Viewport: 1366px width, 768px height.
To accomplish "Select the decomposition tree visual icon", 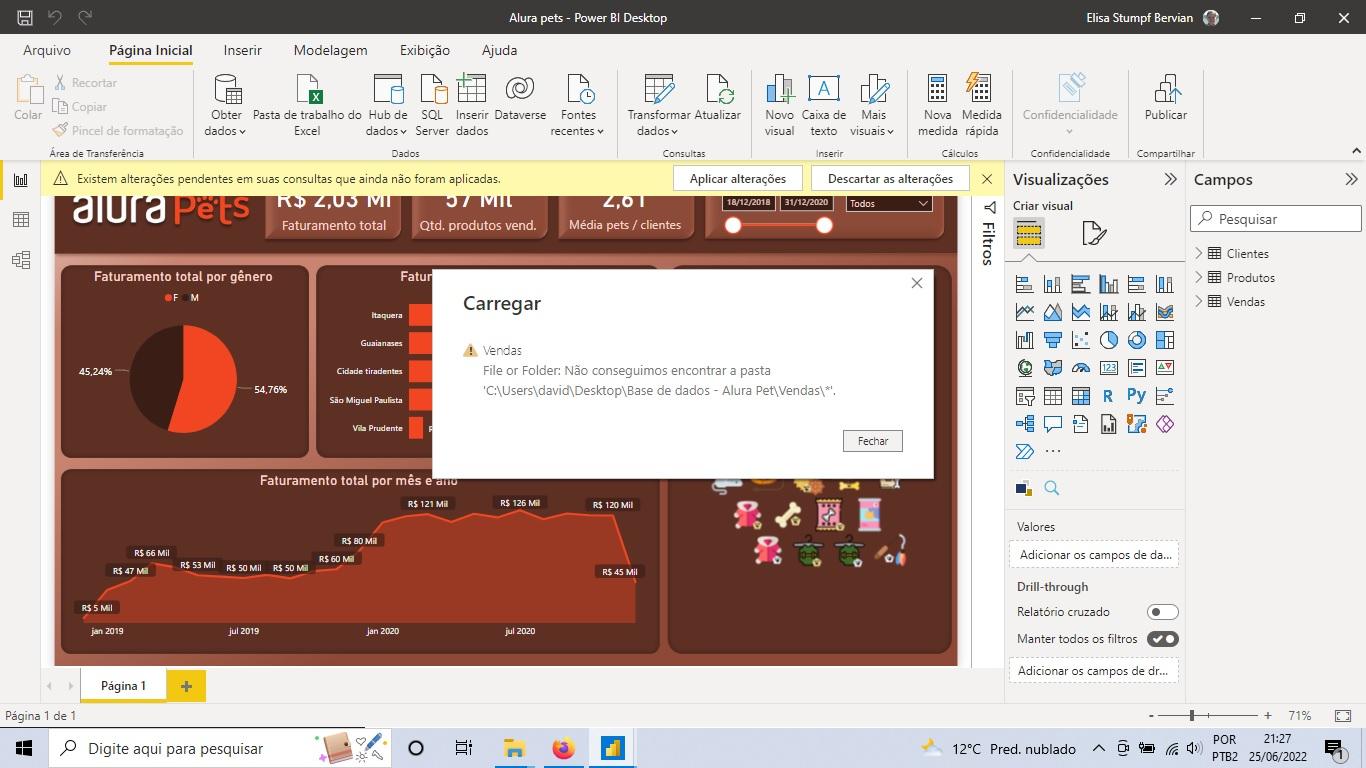I will tap(1024, 424).
